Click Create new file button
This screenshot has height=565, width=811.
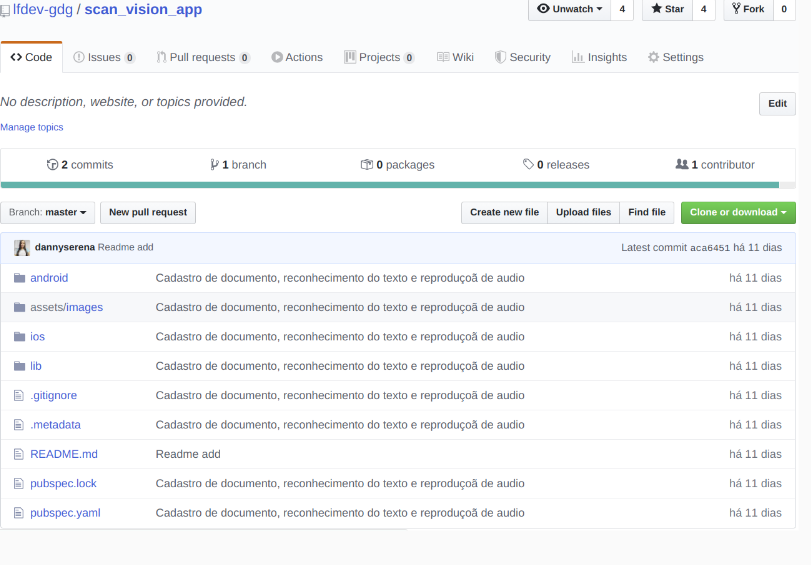pos(504,213)
